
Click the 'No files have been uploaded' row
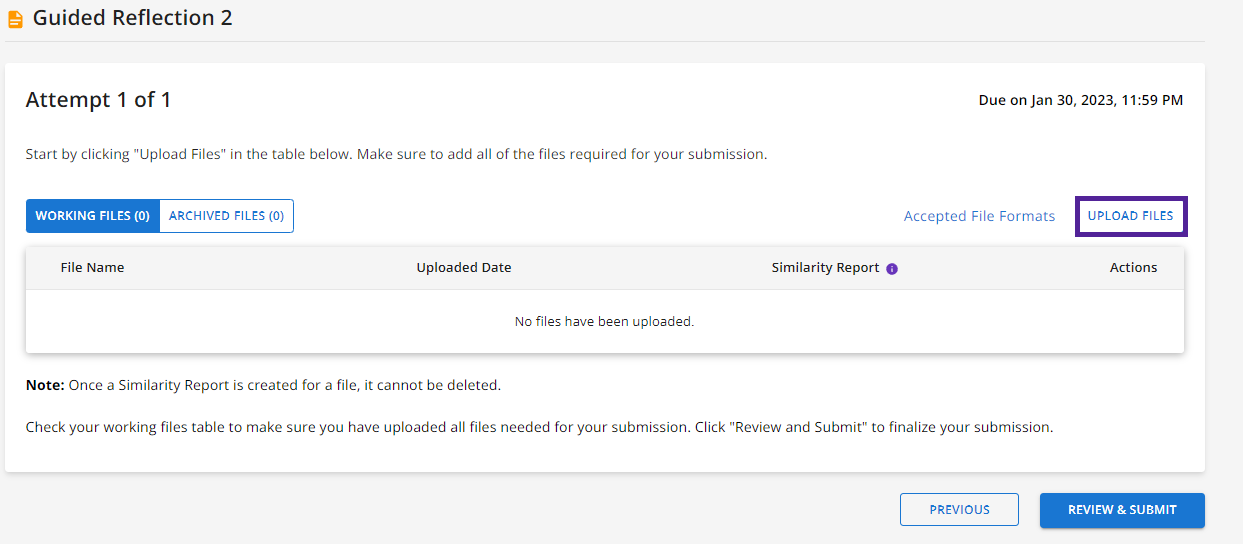point(604,322)
